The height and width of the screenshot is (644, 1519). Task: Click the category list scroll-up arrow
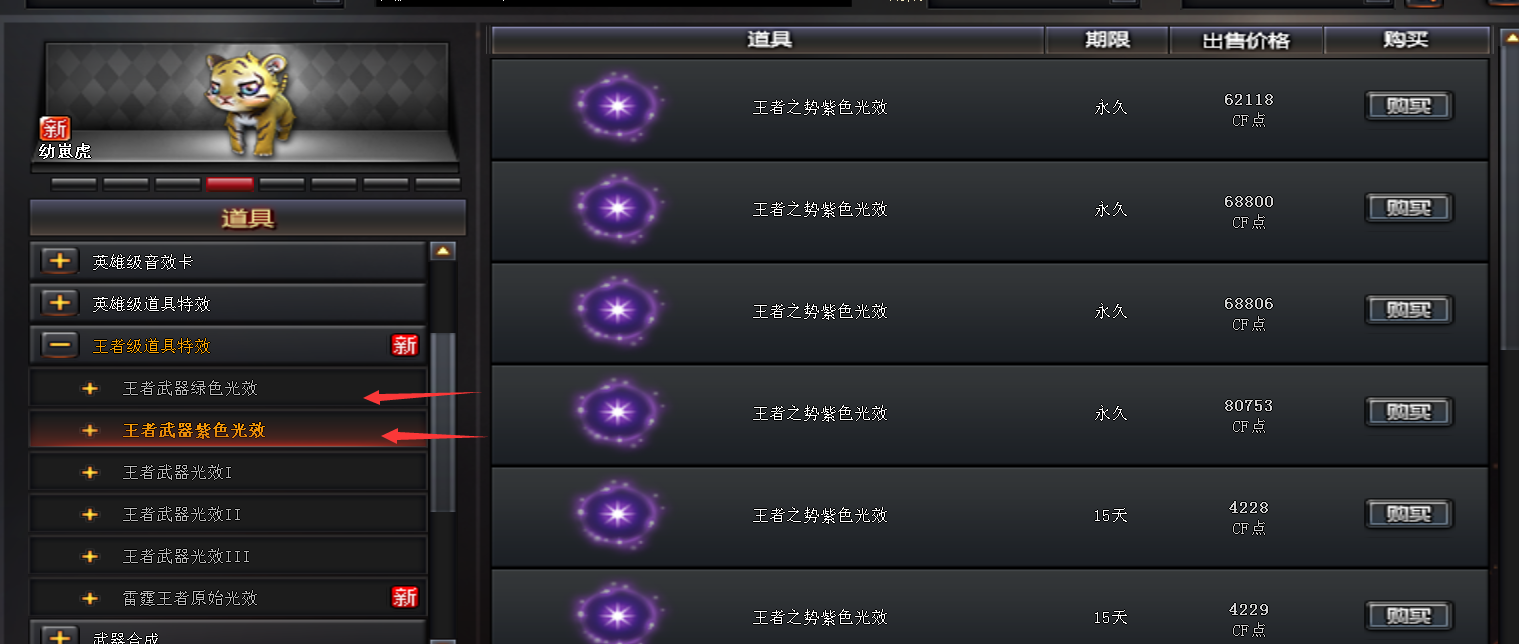(x=443, y=251)
